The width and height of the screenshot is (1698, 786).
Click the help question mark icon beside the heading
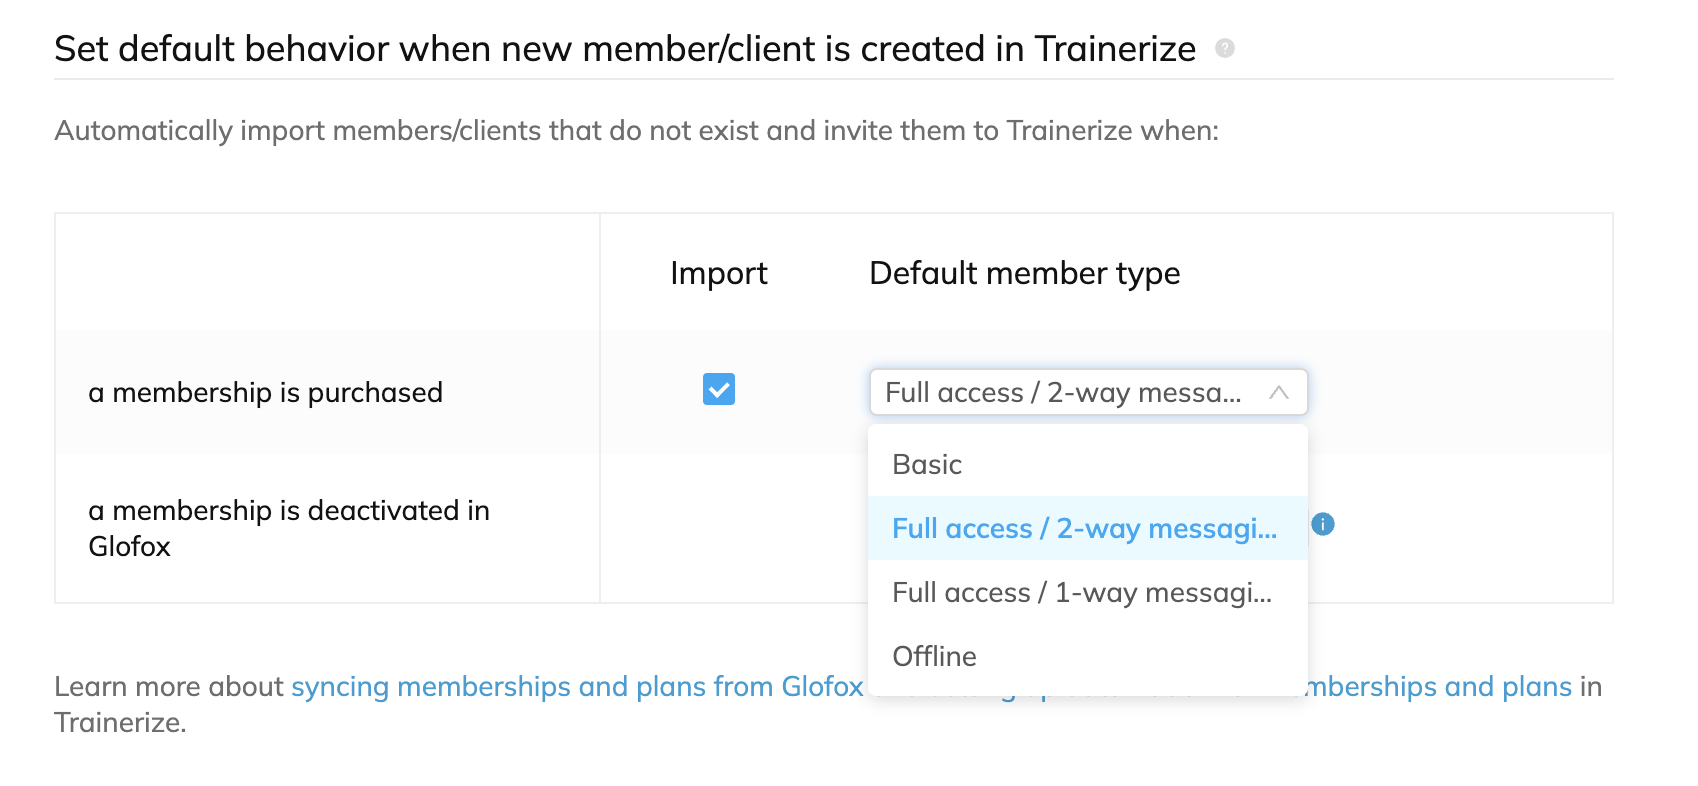click(1224, 48)
